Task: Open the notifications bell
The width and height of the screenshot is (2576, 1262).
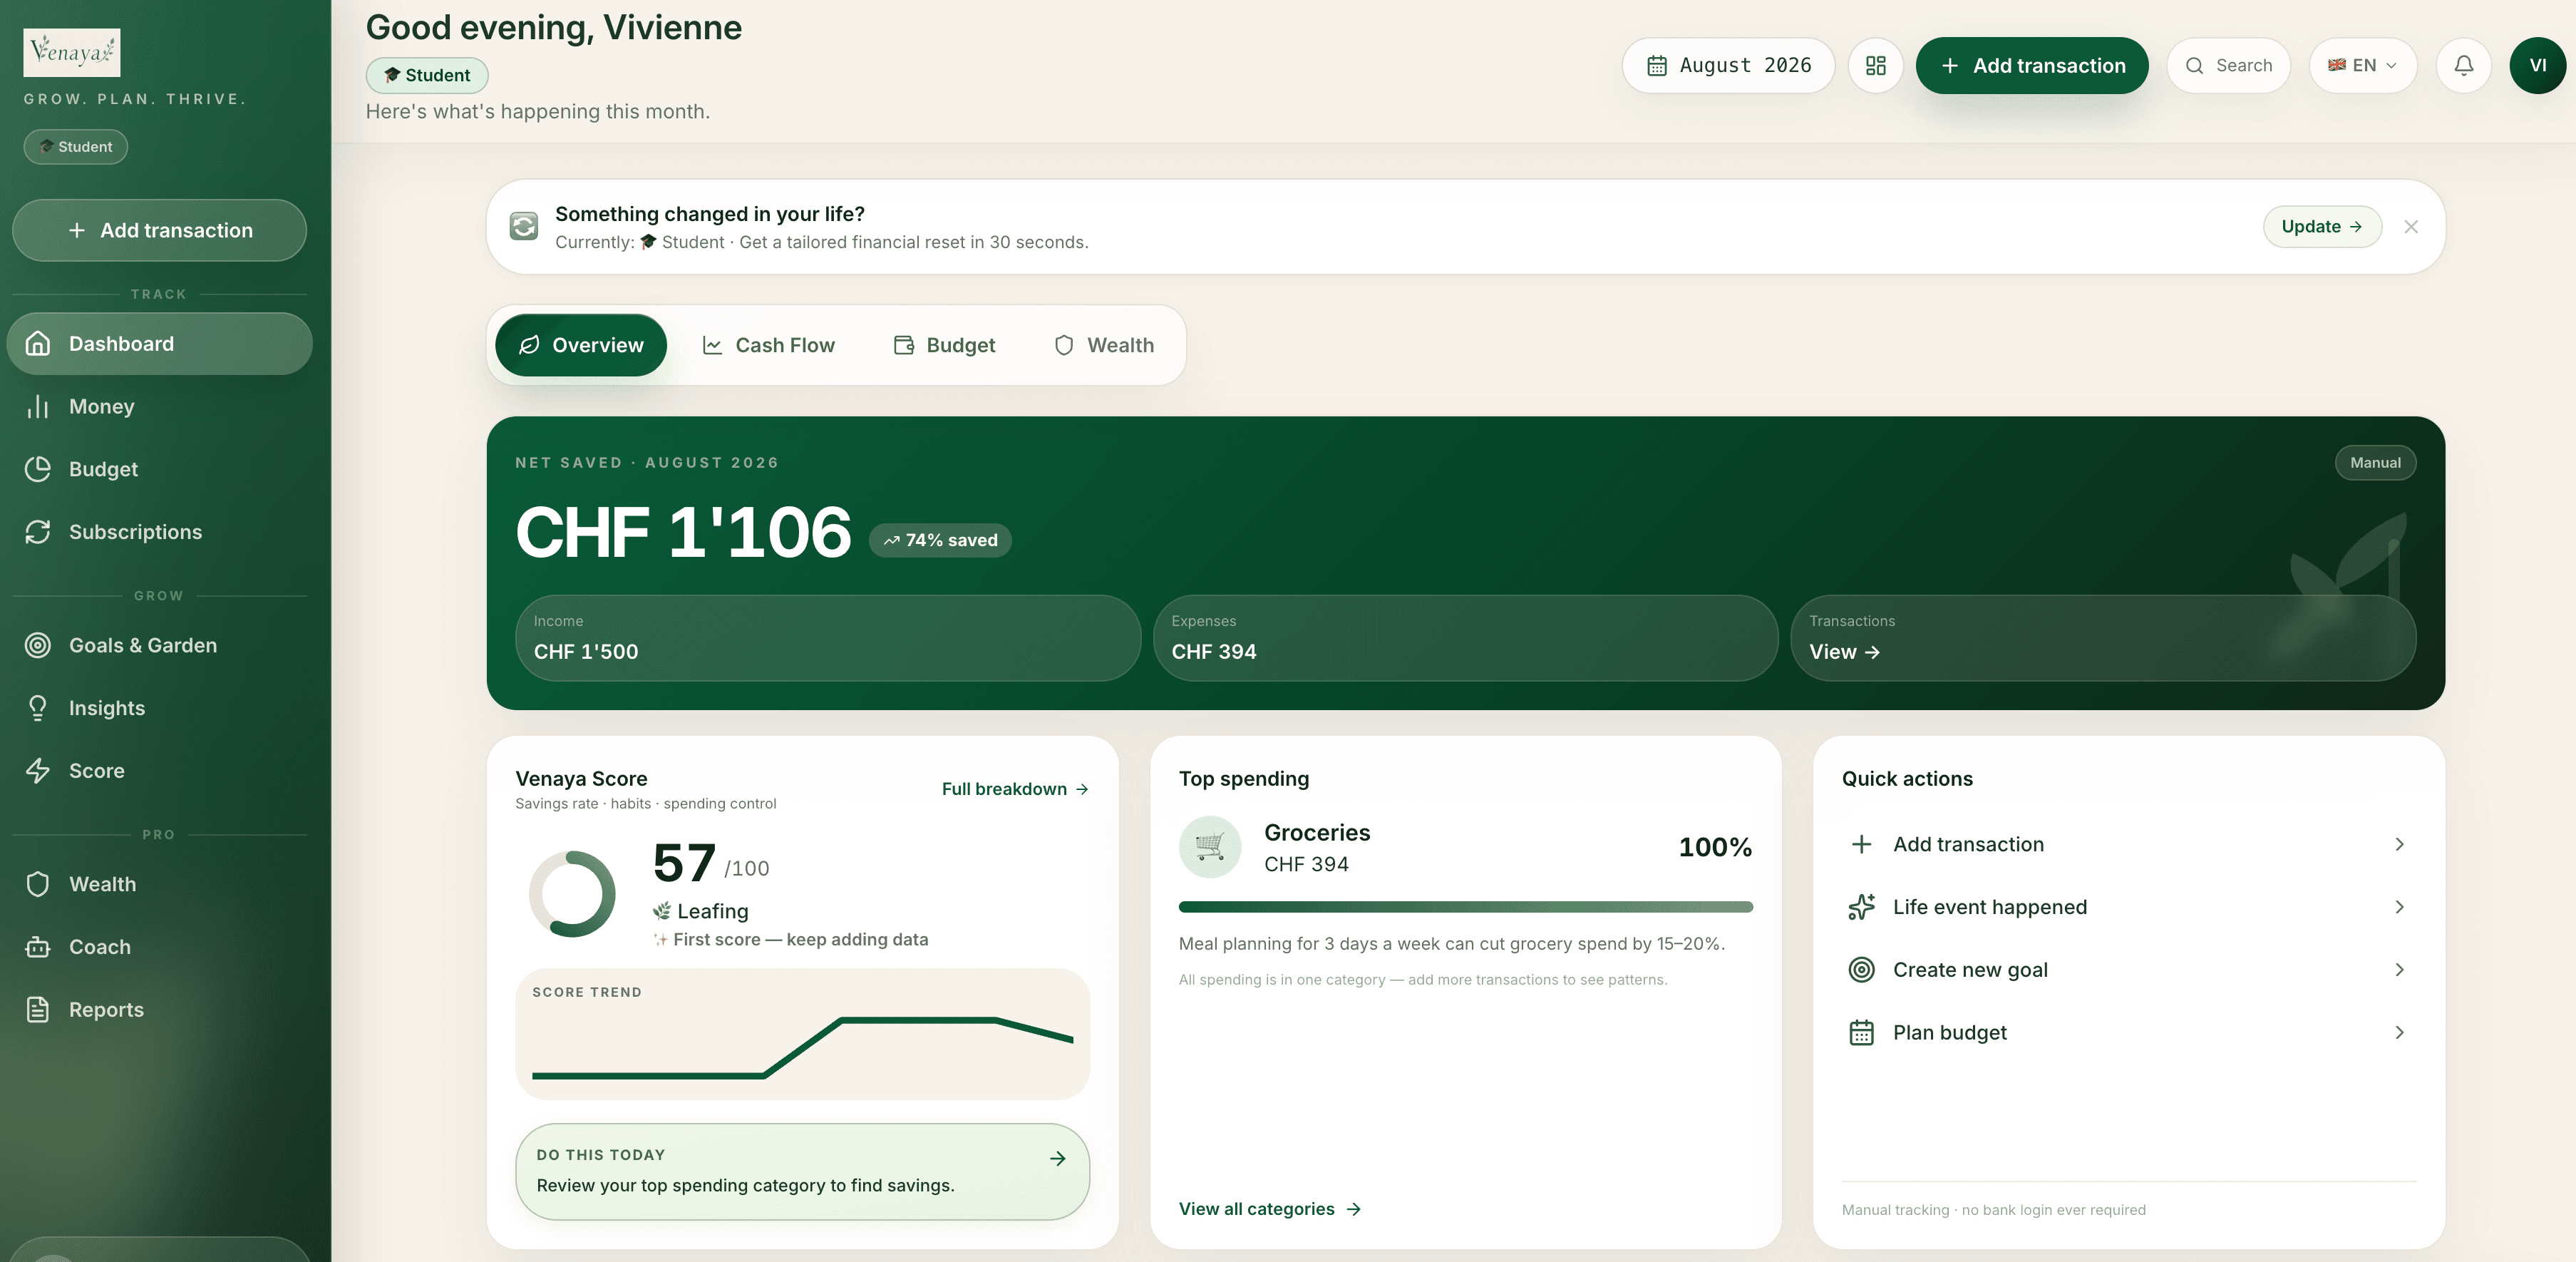Action: pyautogui.click(x=2463, y=65)
